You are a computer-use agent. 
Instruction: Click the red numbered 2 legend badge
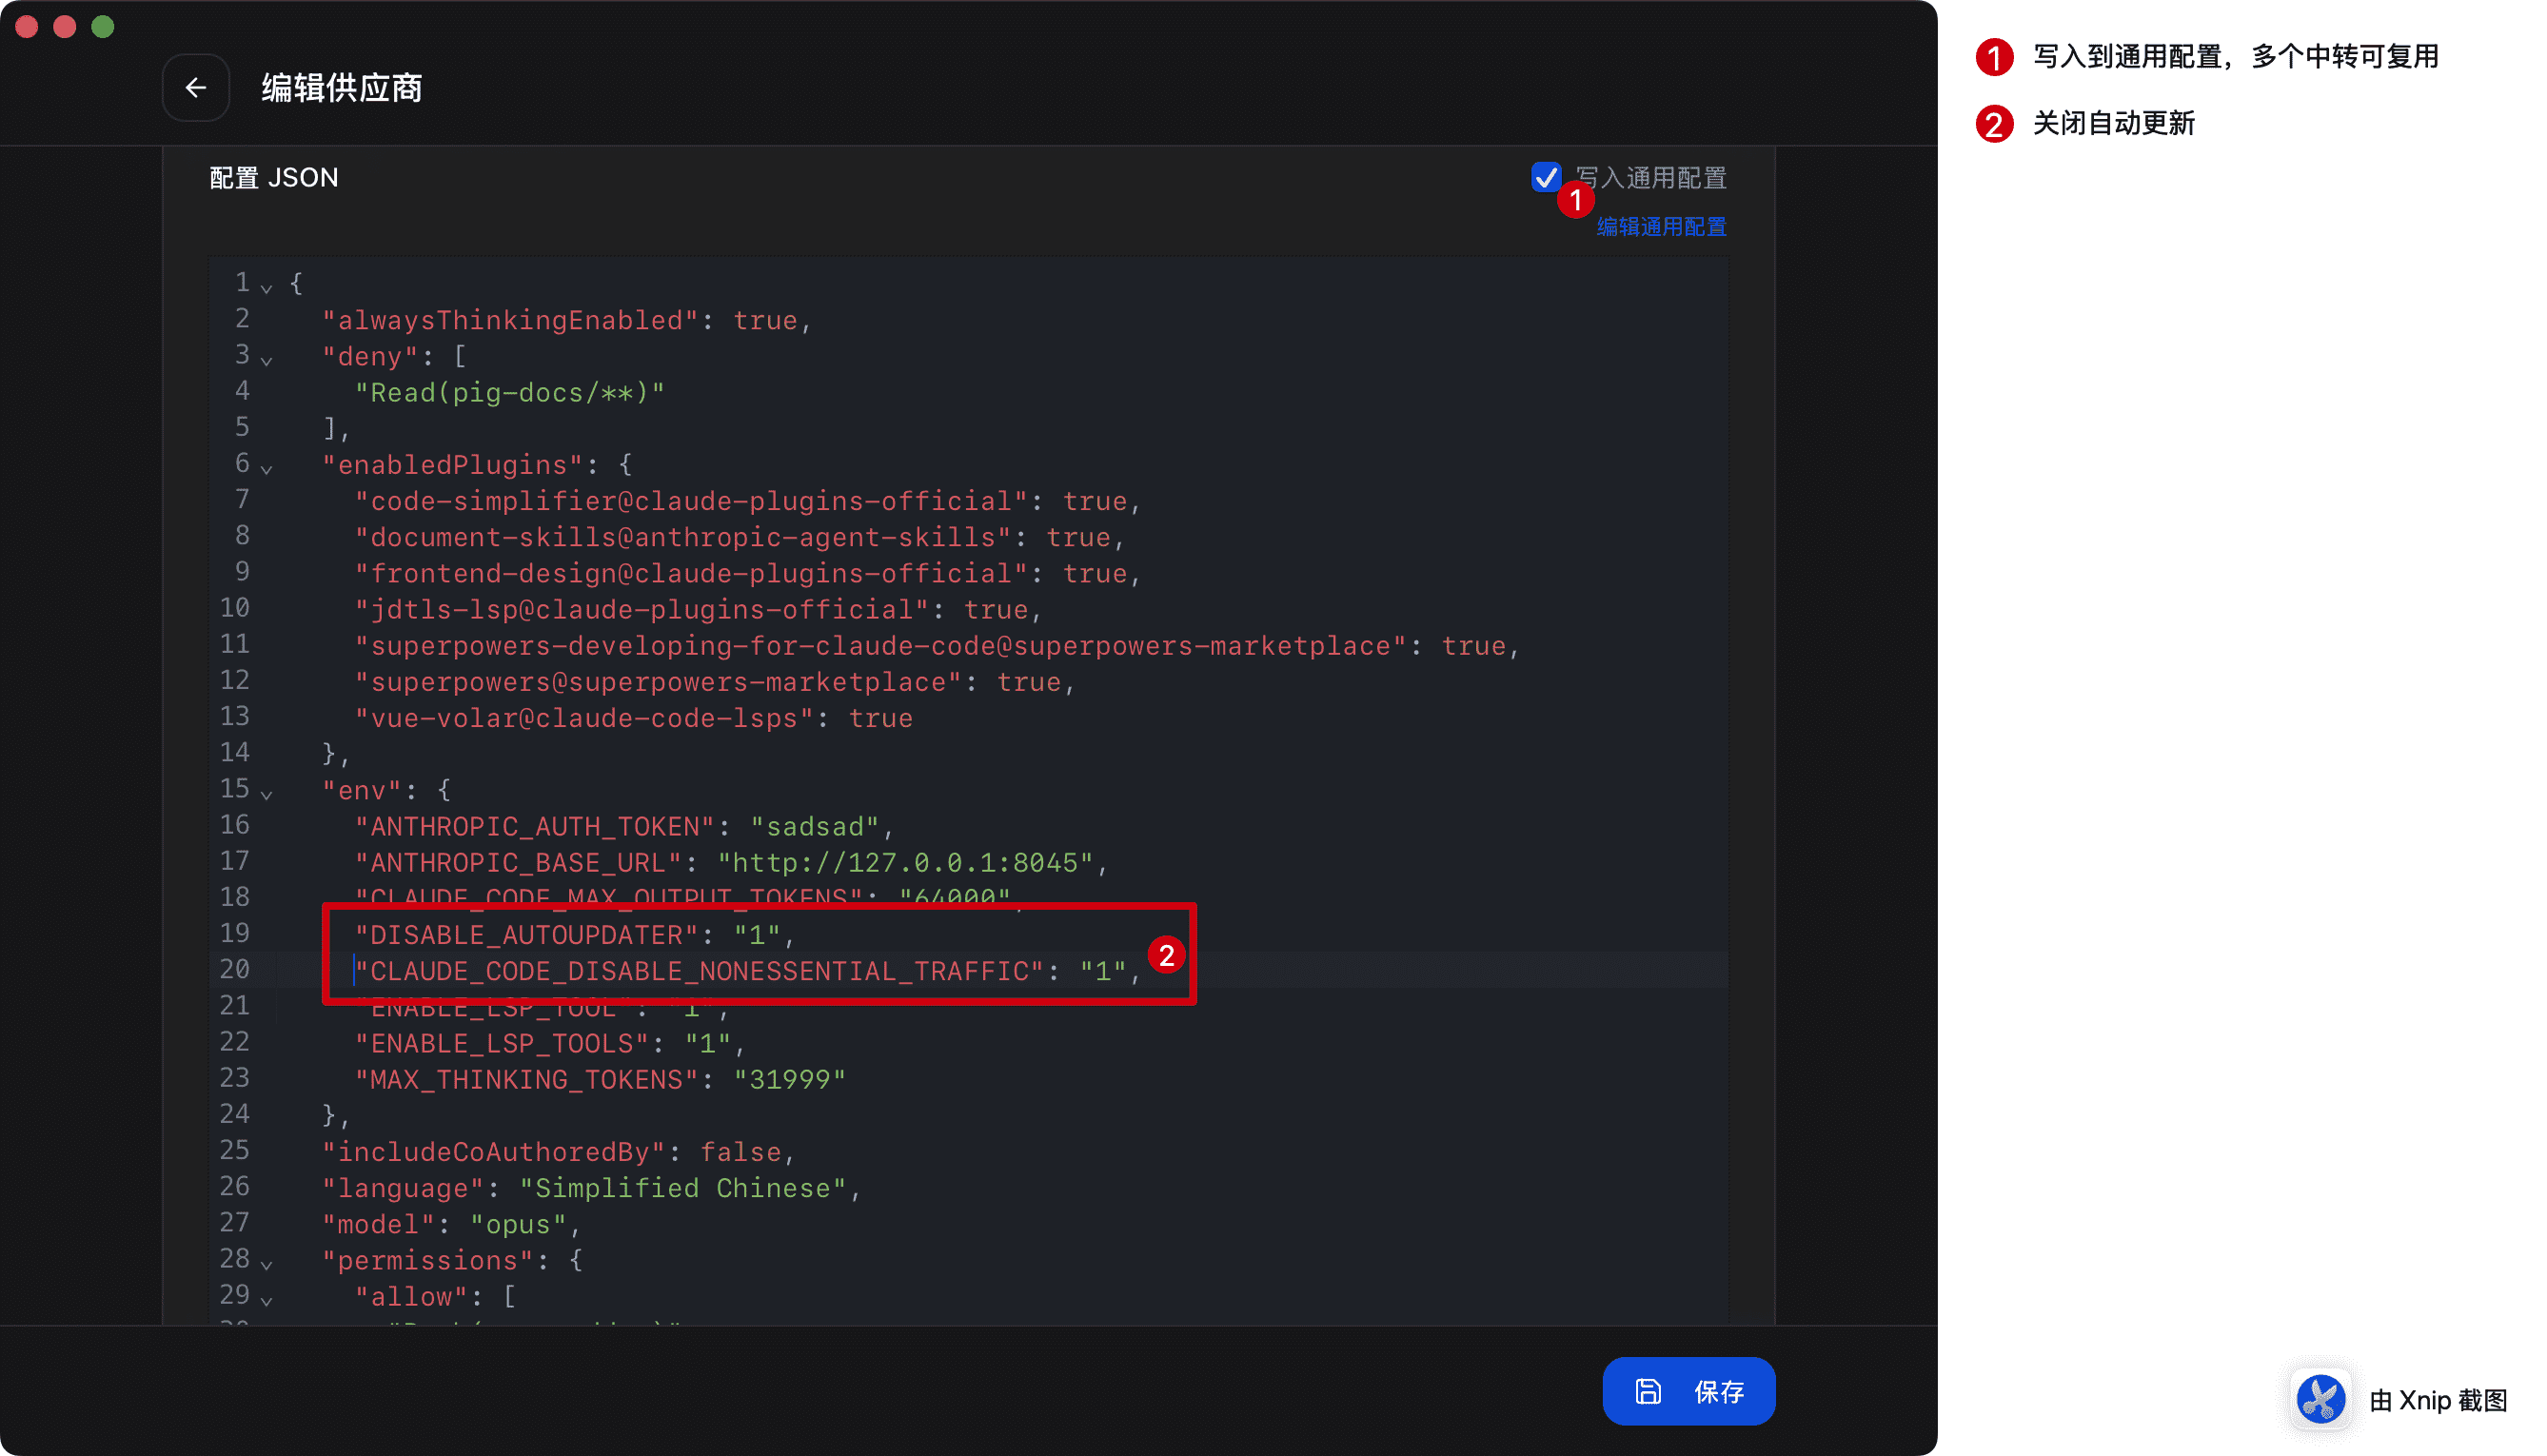click(1994, 124)
